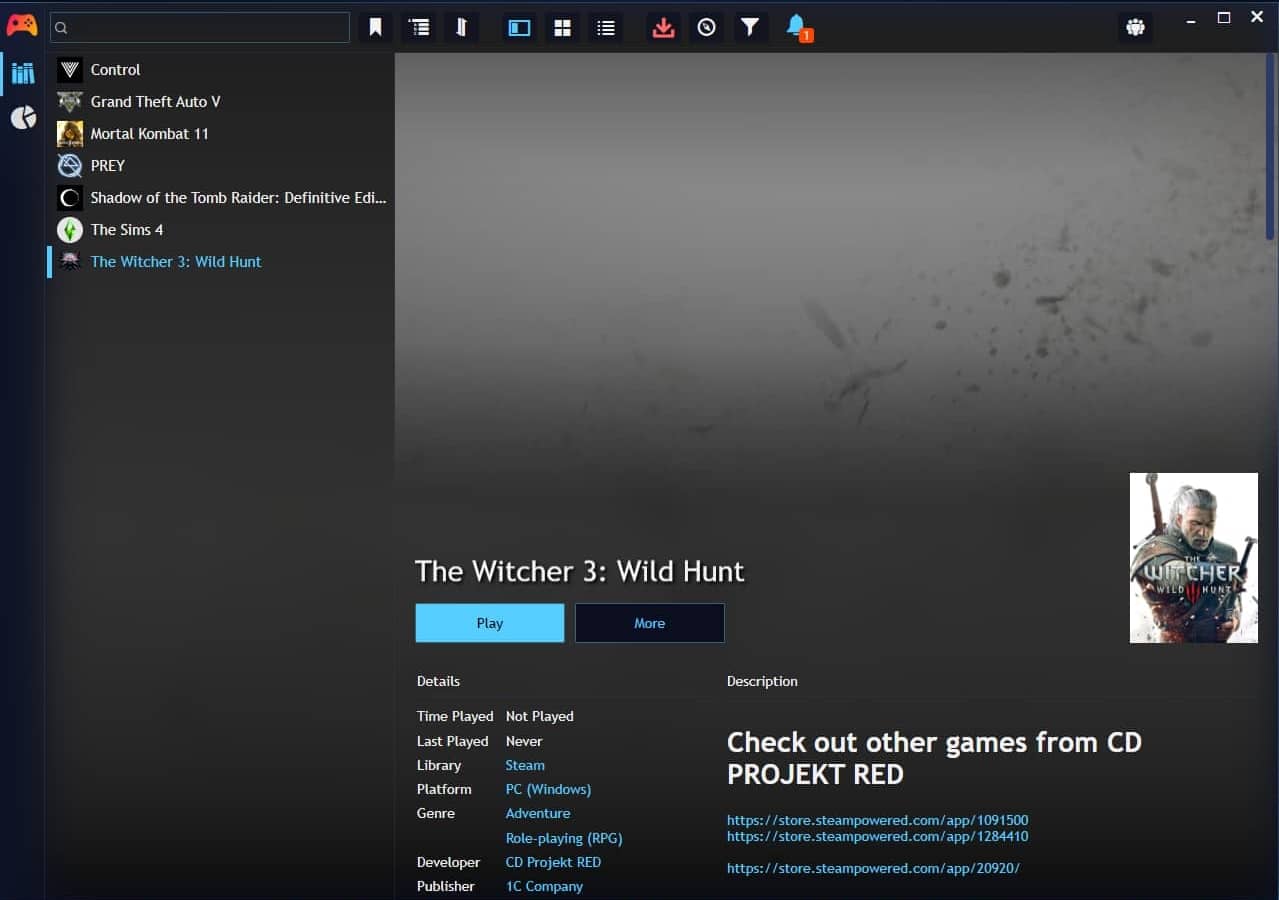Viewport: 1279px width, 900px height.
Task: Switch to List view mode
Action: 605,27
